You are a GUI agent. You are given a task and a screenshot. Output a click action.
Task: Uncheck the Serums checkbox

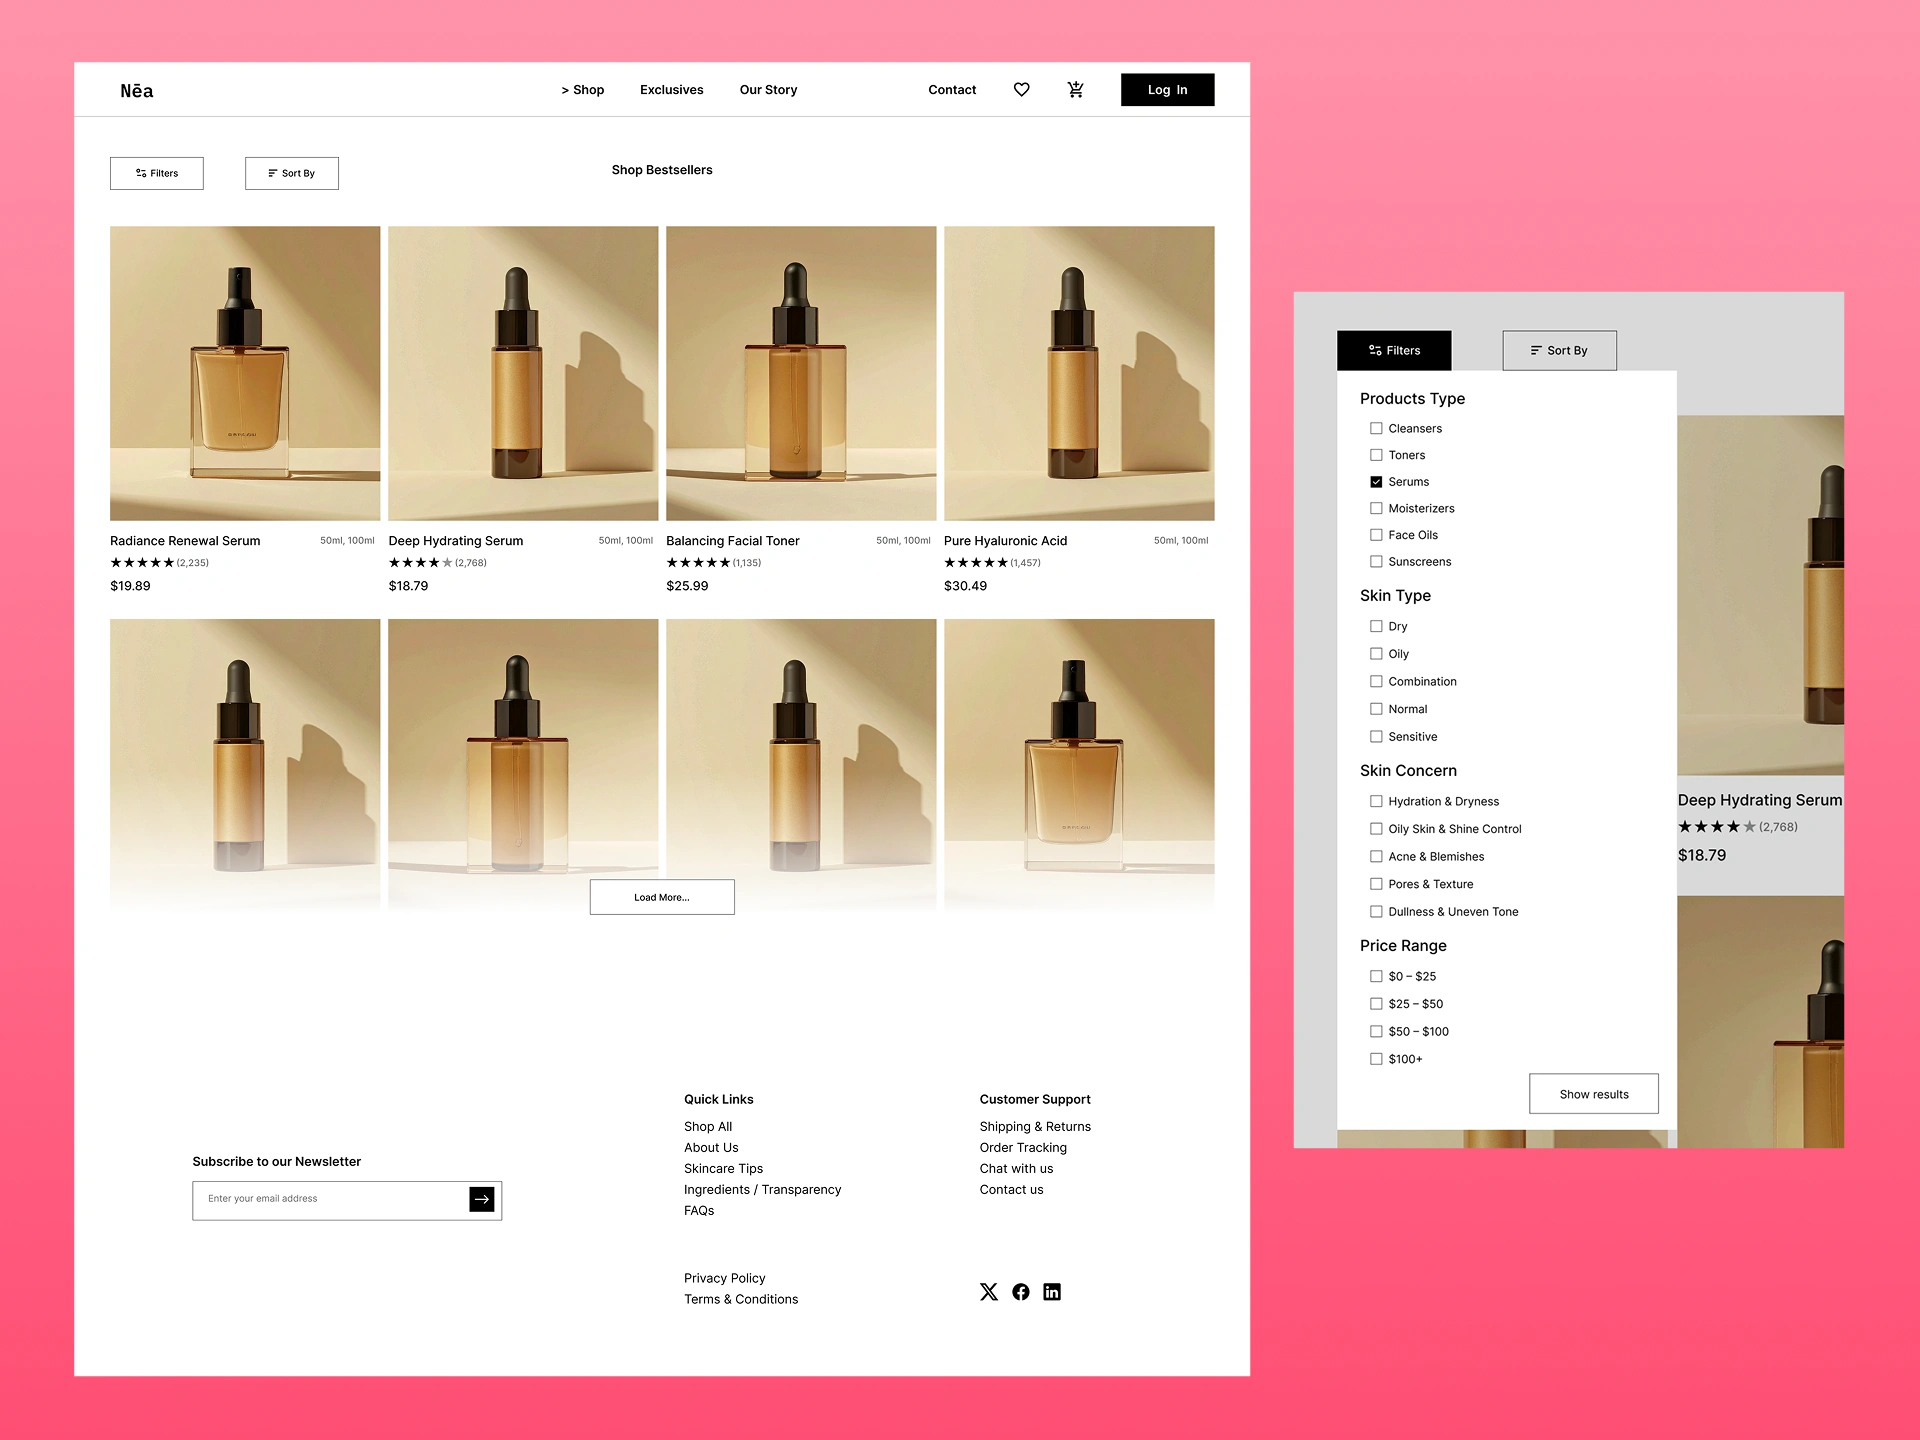(1376, 482)
